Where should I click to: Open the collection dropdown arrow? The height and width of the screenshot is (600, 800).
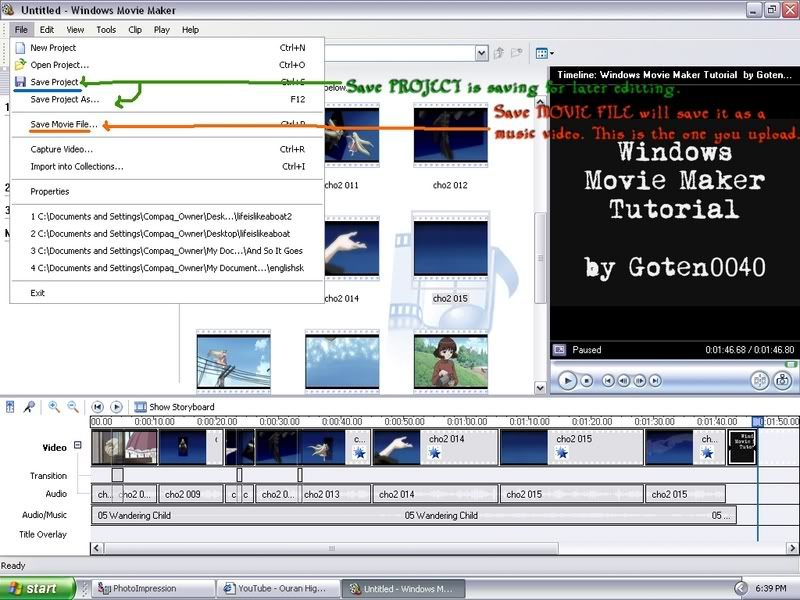click(x=481, y=53)
